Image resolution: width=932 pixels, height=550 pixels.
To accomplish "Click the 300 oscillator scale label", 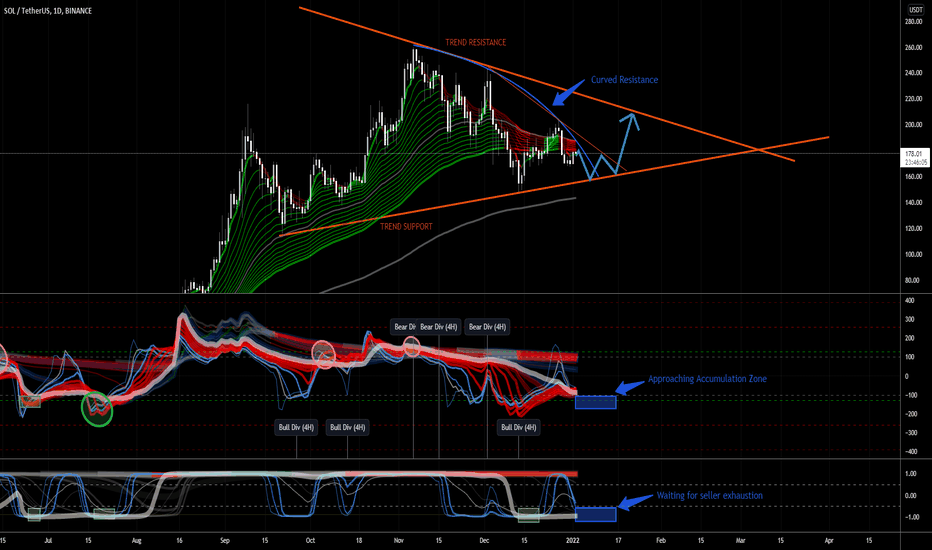I will point(909,319).
